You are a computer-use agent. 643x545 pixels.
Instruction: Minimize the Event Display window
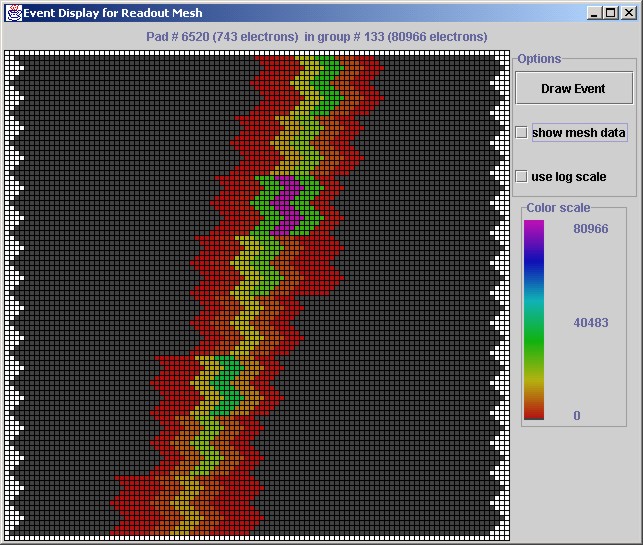click(x=593, y=13)
